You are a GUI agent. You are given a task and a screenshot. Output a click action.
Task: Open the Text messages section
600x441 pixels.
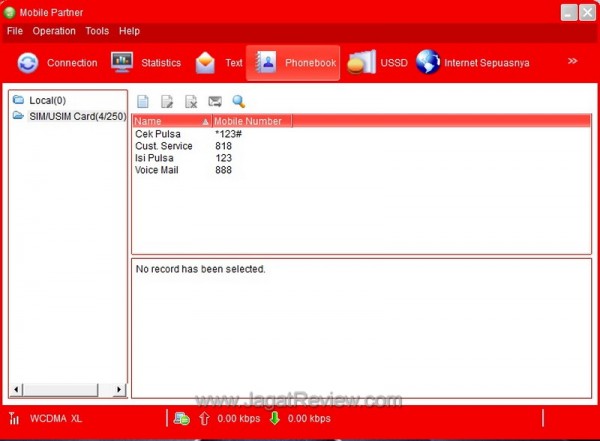tap(219, 63)
